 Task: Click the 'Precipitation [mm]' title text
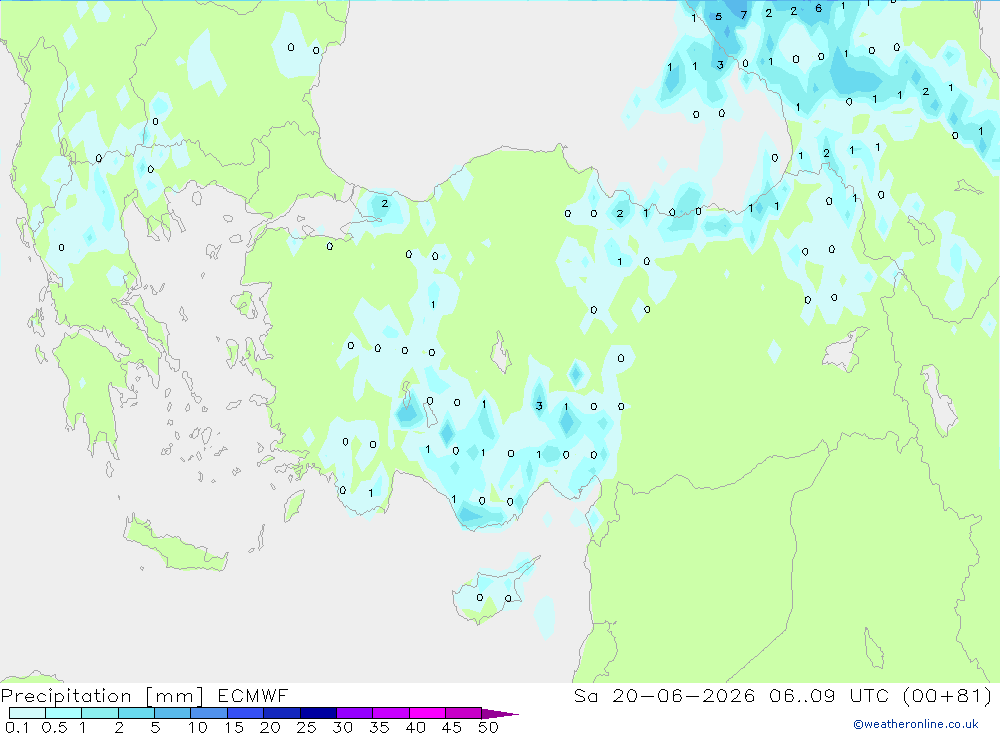103,696
